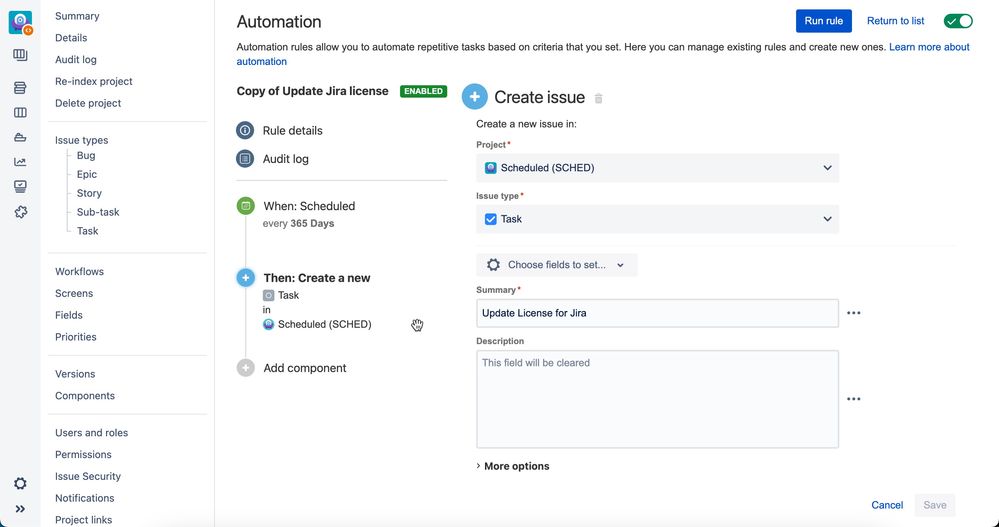Click gear icon in Choose fields button

[x=493, y=264]
